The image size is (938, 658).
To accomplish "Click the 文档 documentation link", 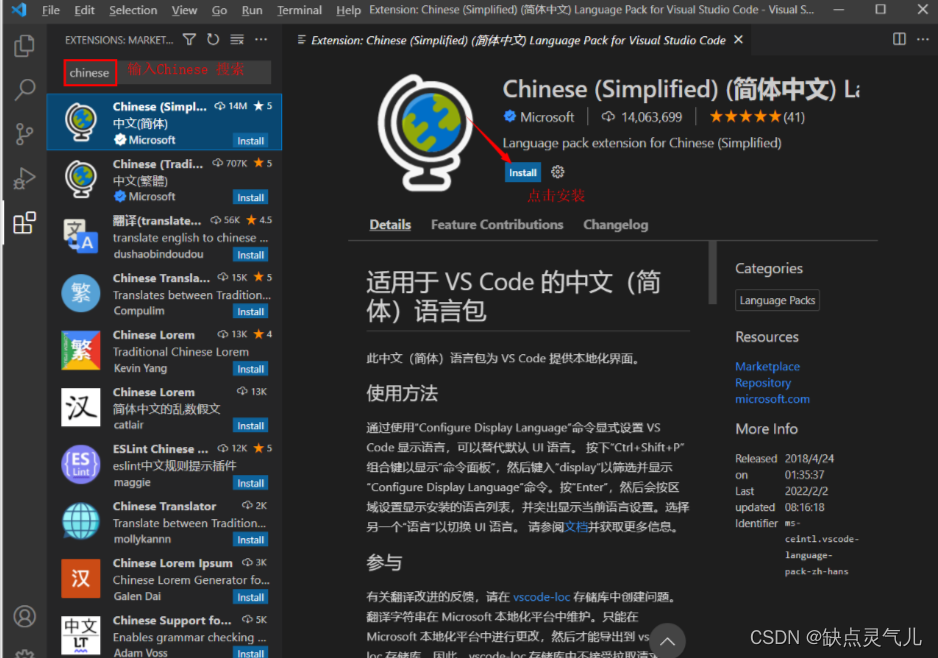I will [576, 527].
